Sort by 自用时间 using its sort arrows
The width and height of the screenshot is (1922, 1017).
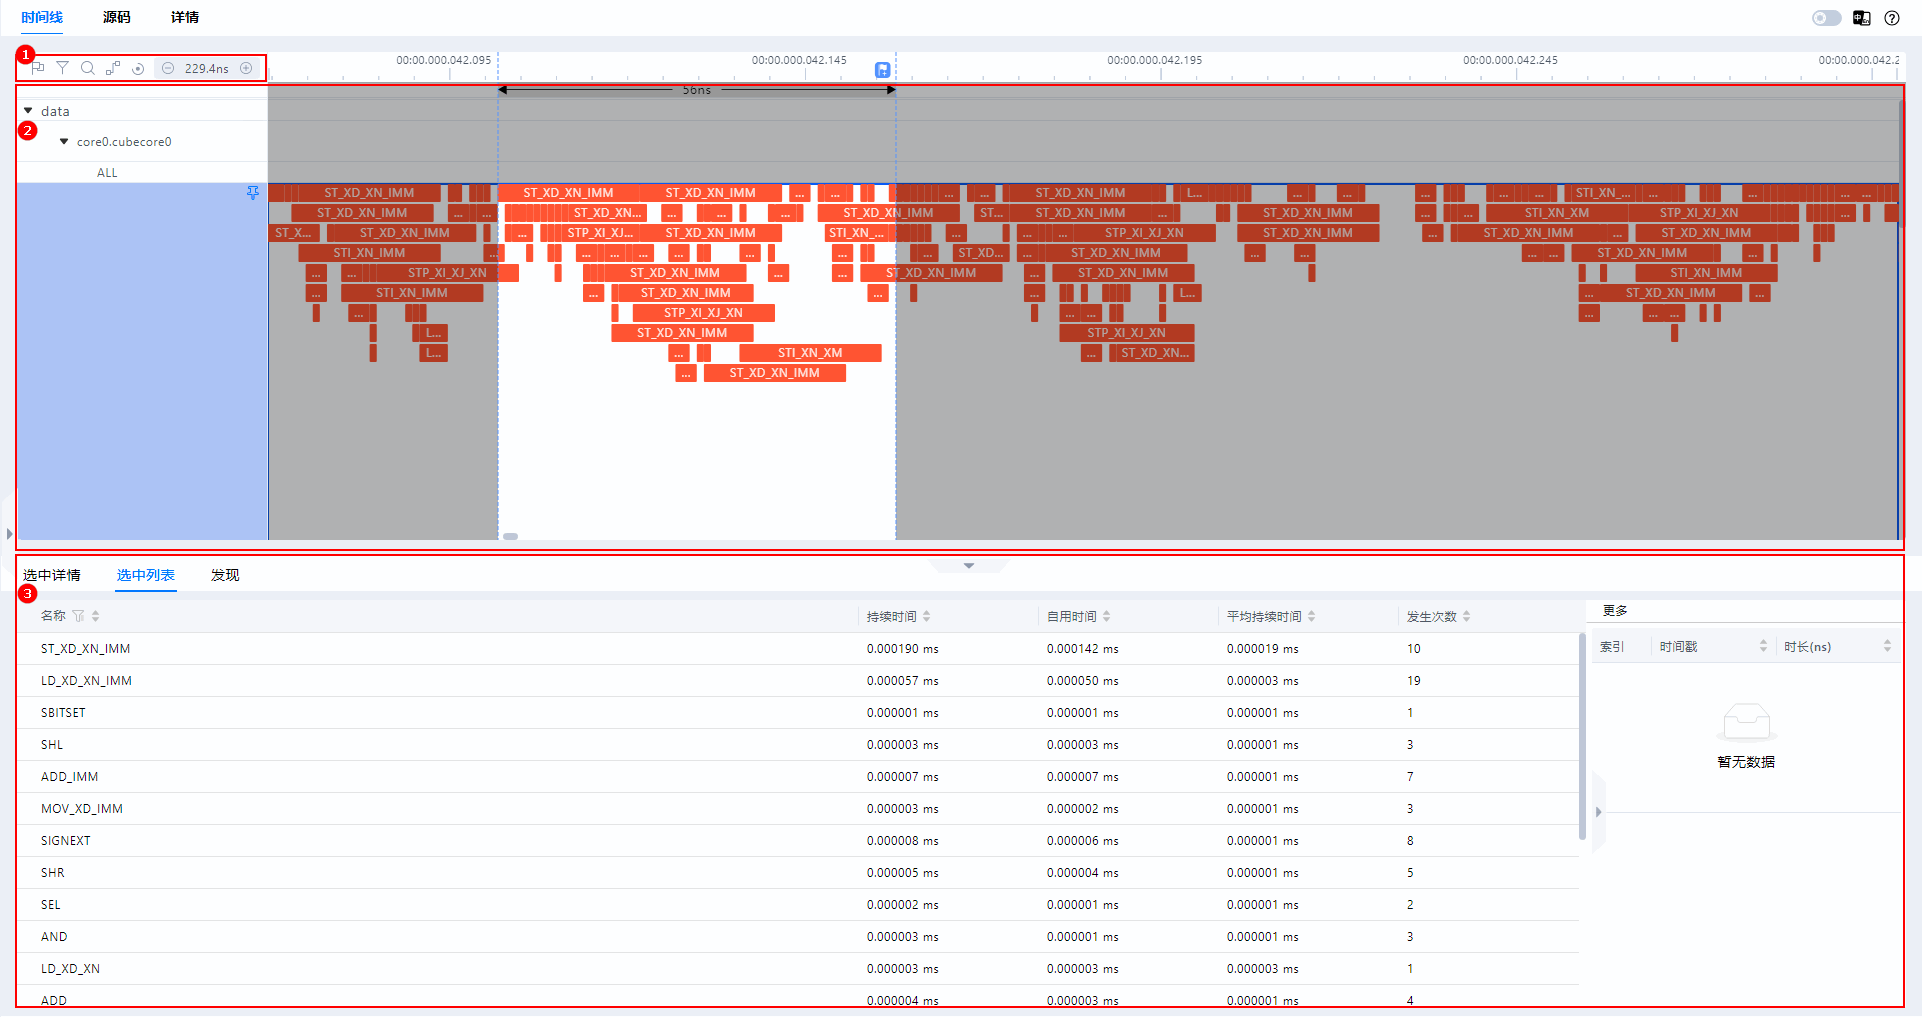(1106, 616)
